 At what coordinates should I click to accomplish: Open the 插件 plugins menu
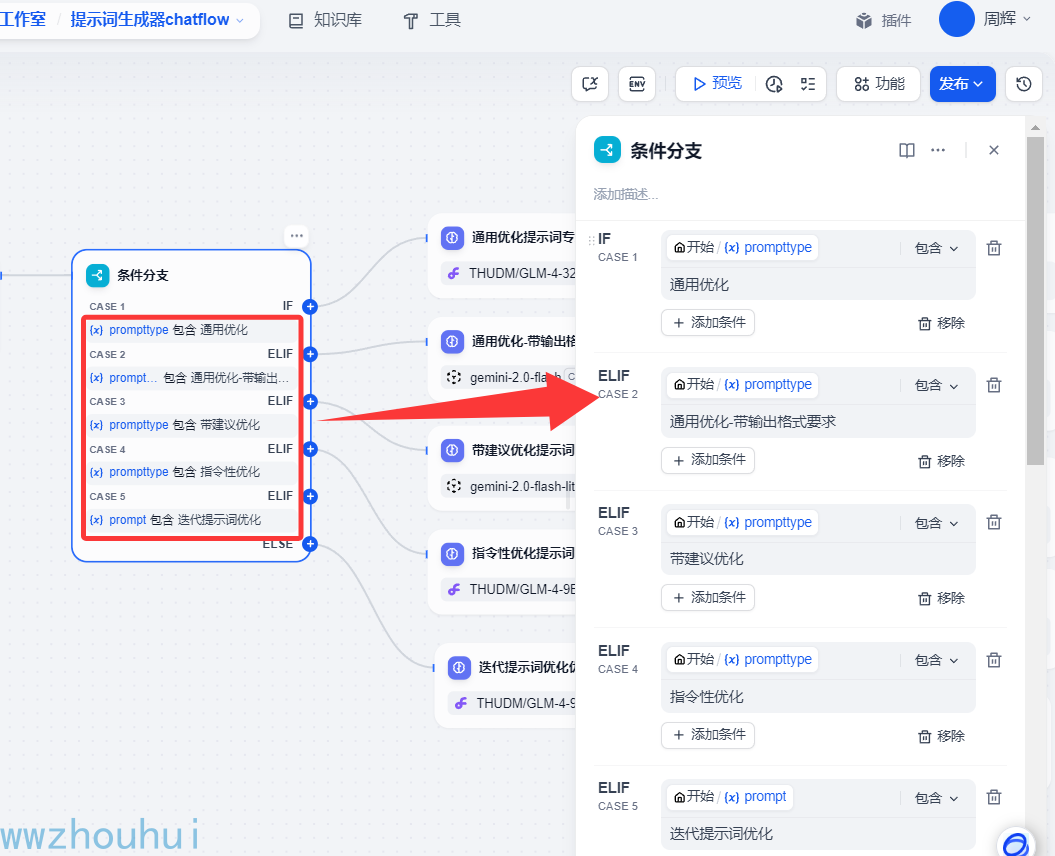click(x=883, y=20)
